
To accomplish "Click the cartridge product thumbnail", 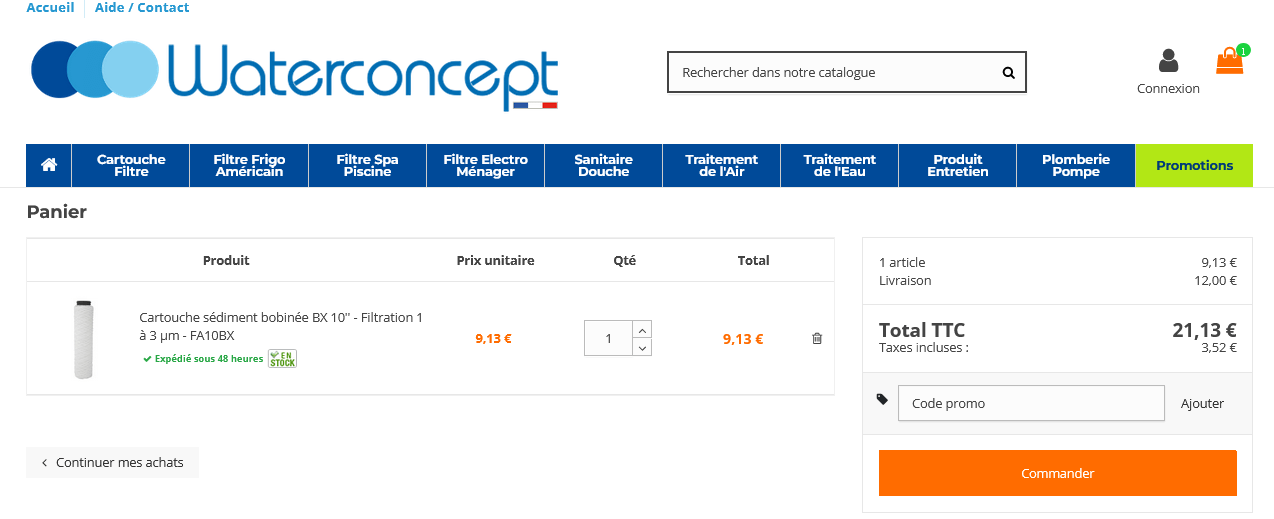I will (x=83, y=339).
